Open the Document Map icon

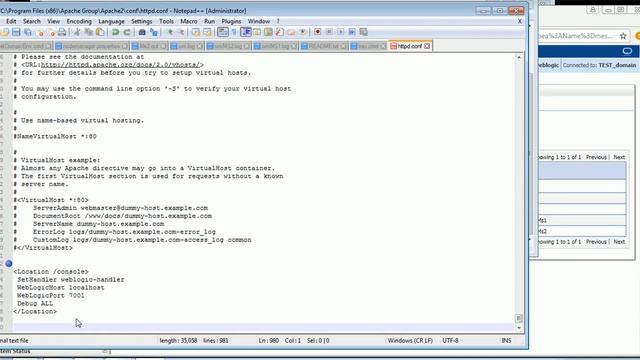click(x=268, y=32)
